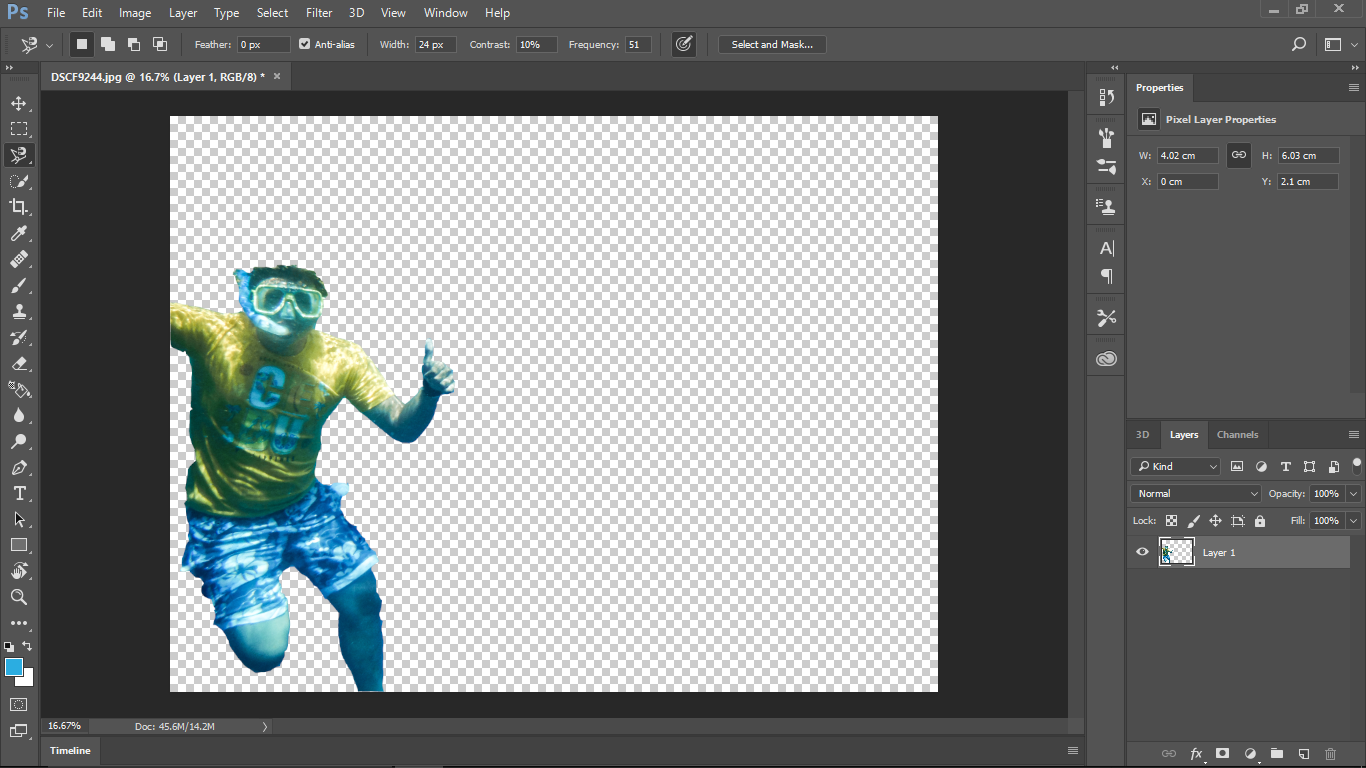
Task: Select the Dodge tool
Action: [19, 441]
